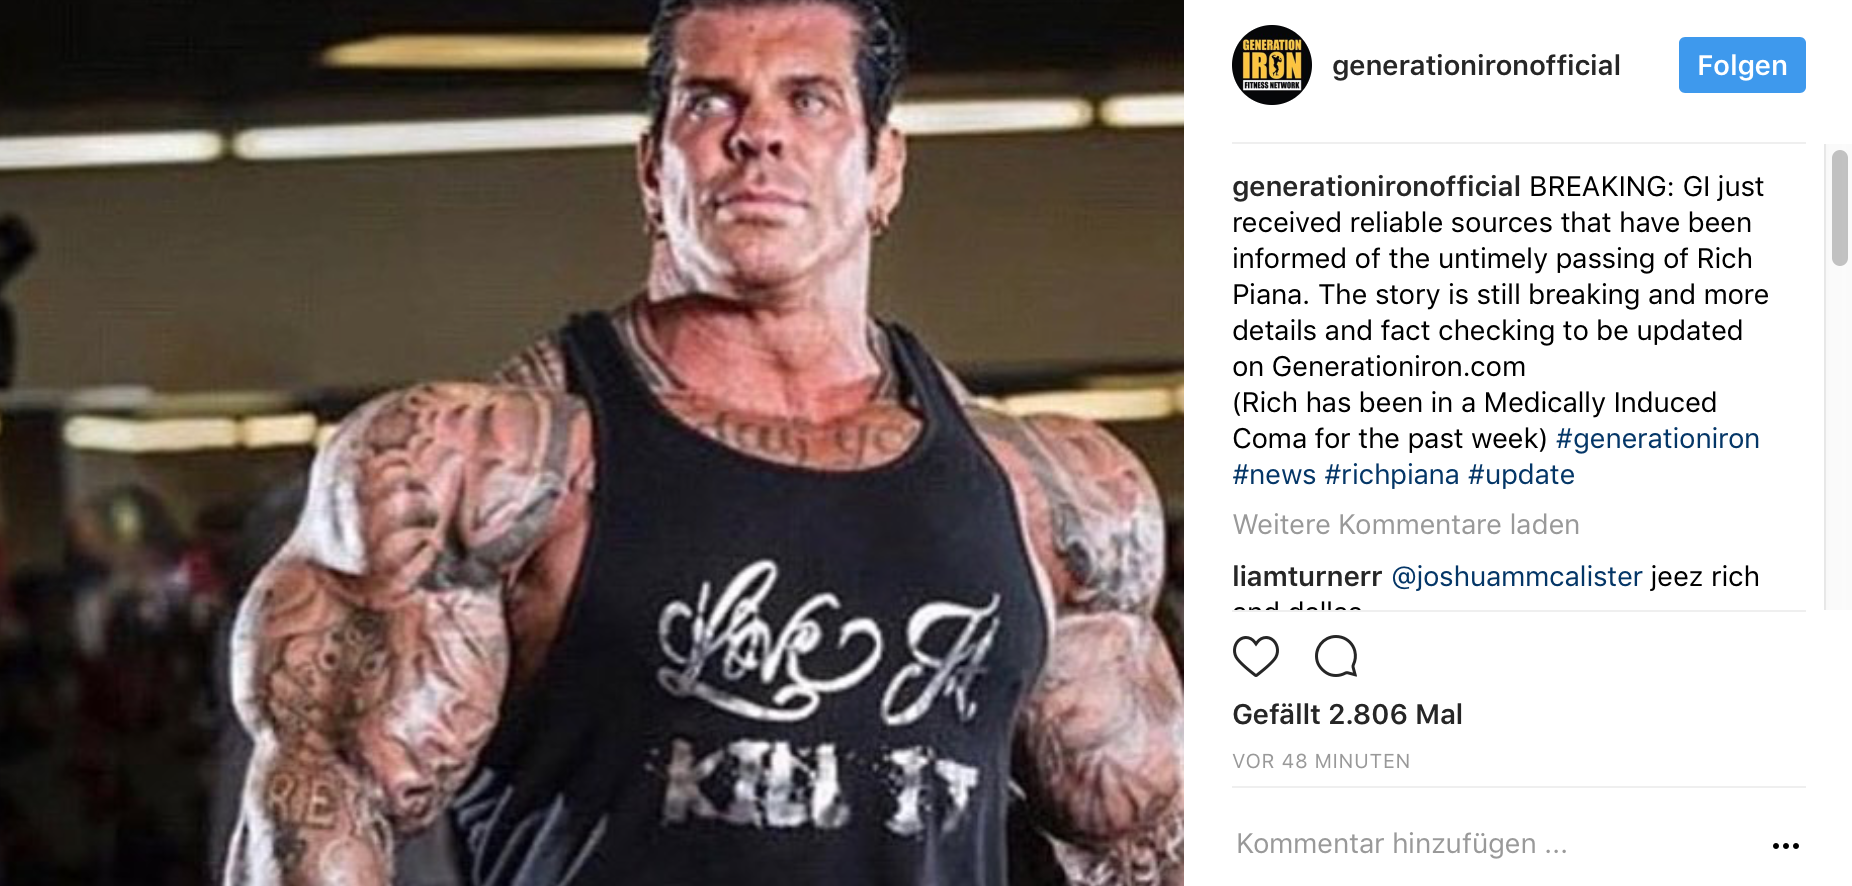Open the three-dot more options menu
The height and width of the screenshot is (886, 1852).
1785,846
